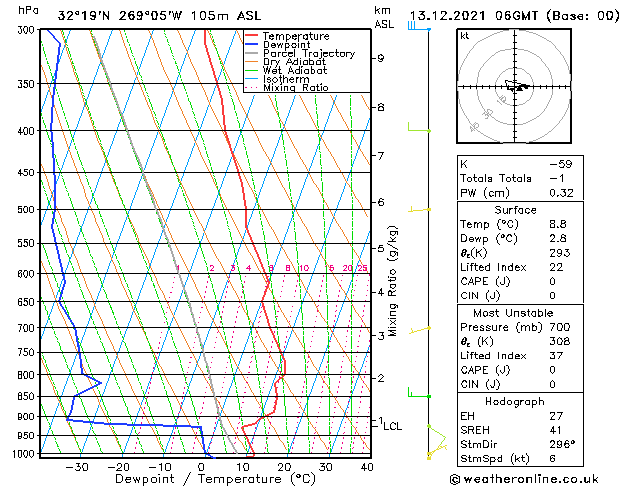Click the Totals Totals row
The width and height of the screenshot is (629, 486).
point(520,178)
